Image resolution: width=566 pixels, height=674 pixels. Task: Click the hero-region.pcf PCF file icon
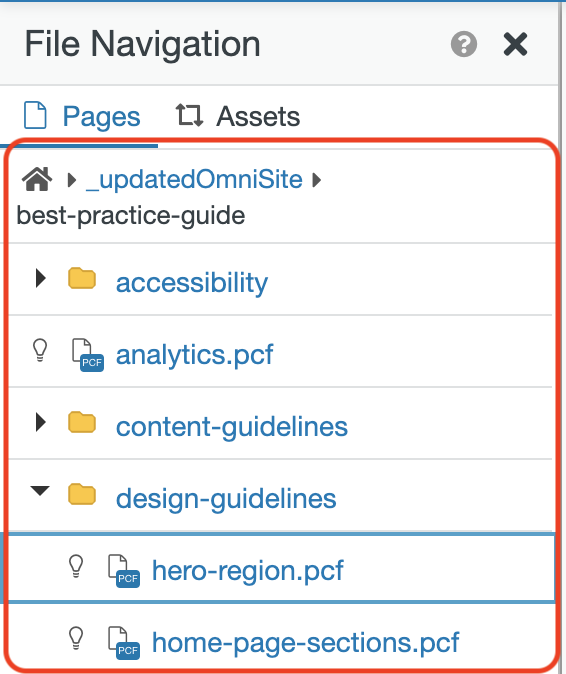pyautogui.click(x=124, y=571)
